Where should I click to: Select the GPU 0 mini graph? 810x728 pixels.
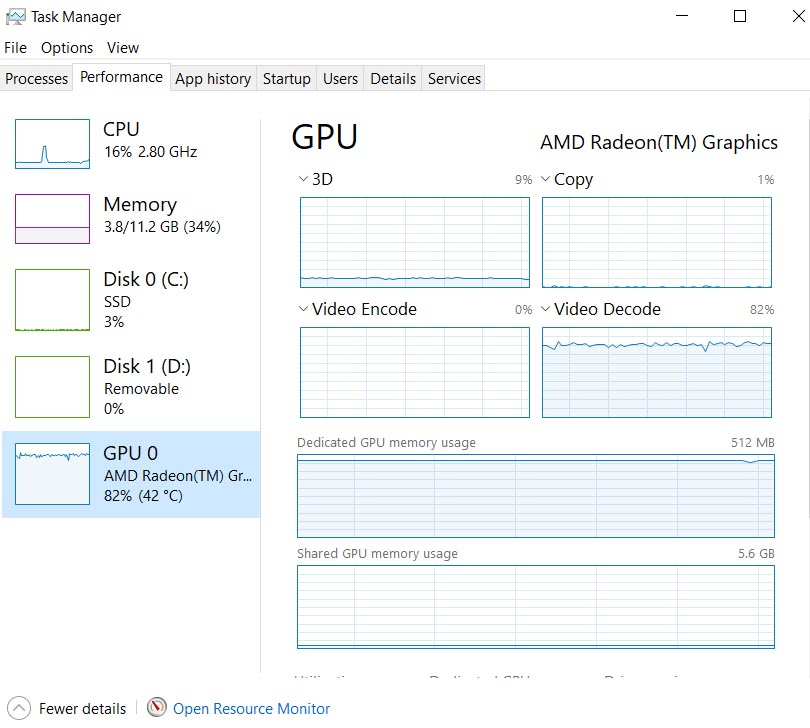pyautogui.click(x=52, y=473)
